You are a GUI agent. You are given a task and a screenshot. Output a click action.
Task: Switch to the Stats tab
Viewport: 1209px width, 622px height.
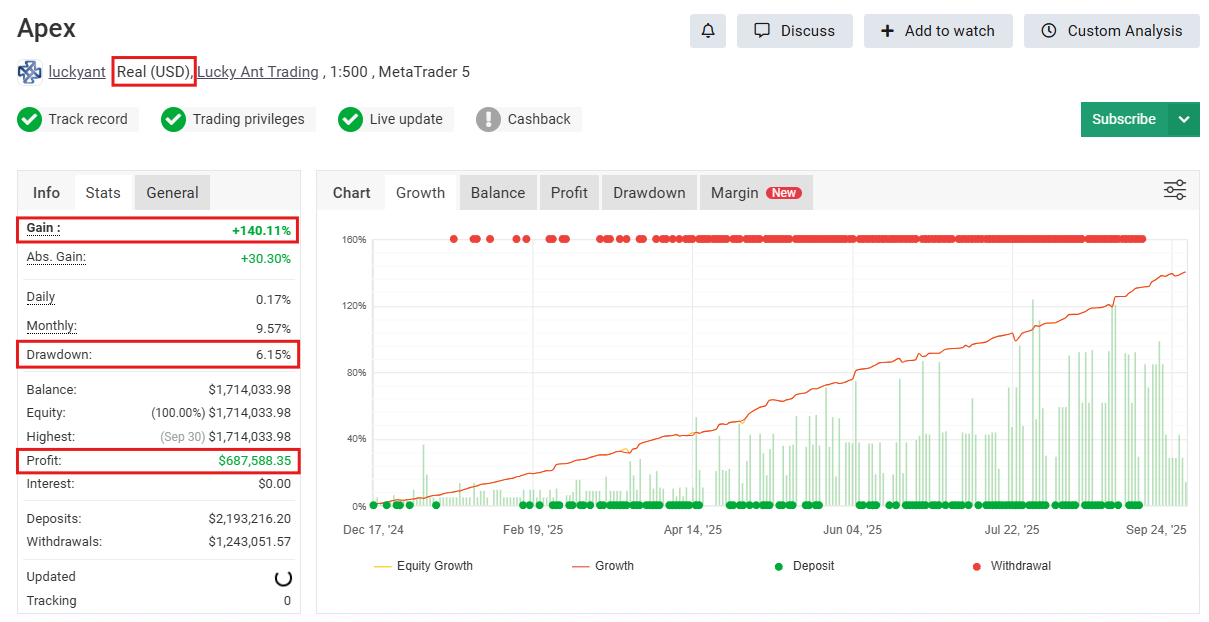click(x=103, y=193)
